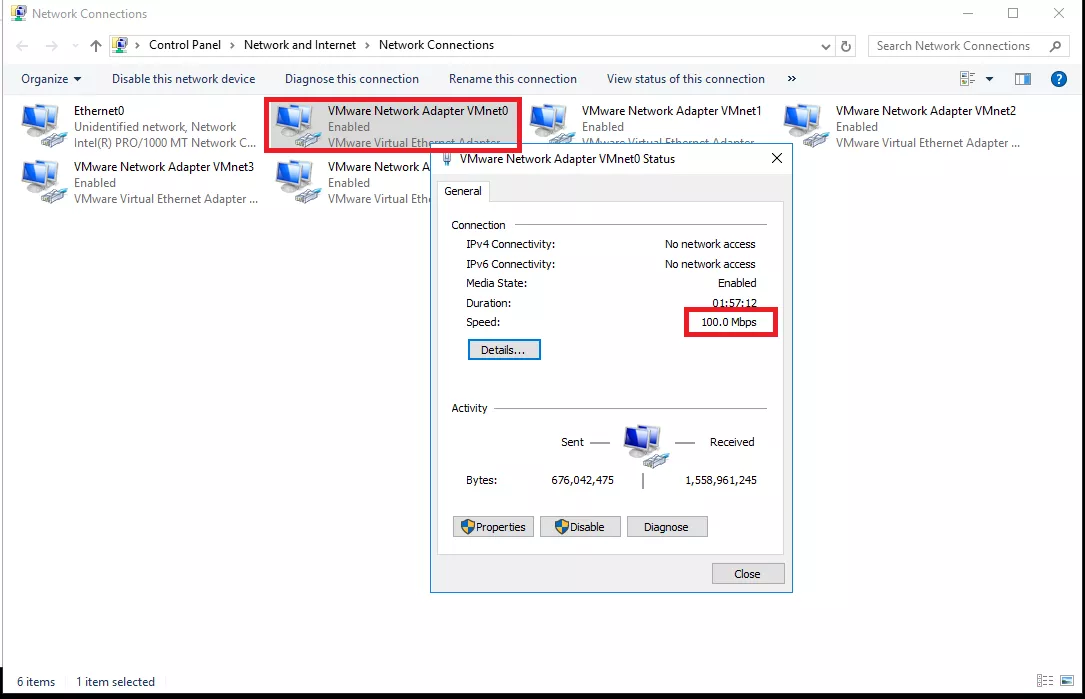Click Disable this network device
This screenshot has width=1085, height=699.
(x=183, y=79)
